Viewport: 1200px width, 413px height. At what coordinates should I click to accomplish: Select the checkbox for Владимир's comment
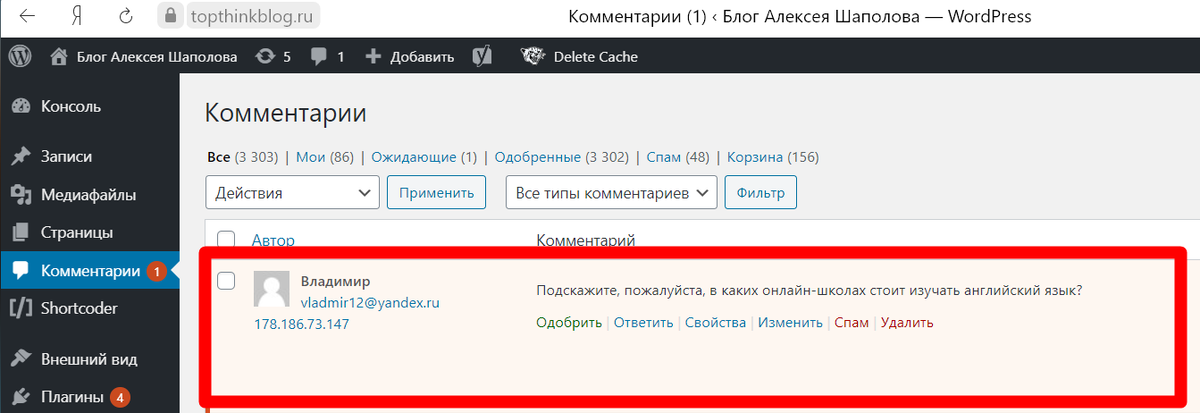click(226, 281)
